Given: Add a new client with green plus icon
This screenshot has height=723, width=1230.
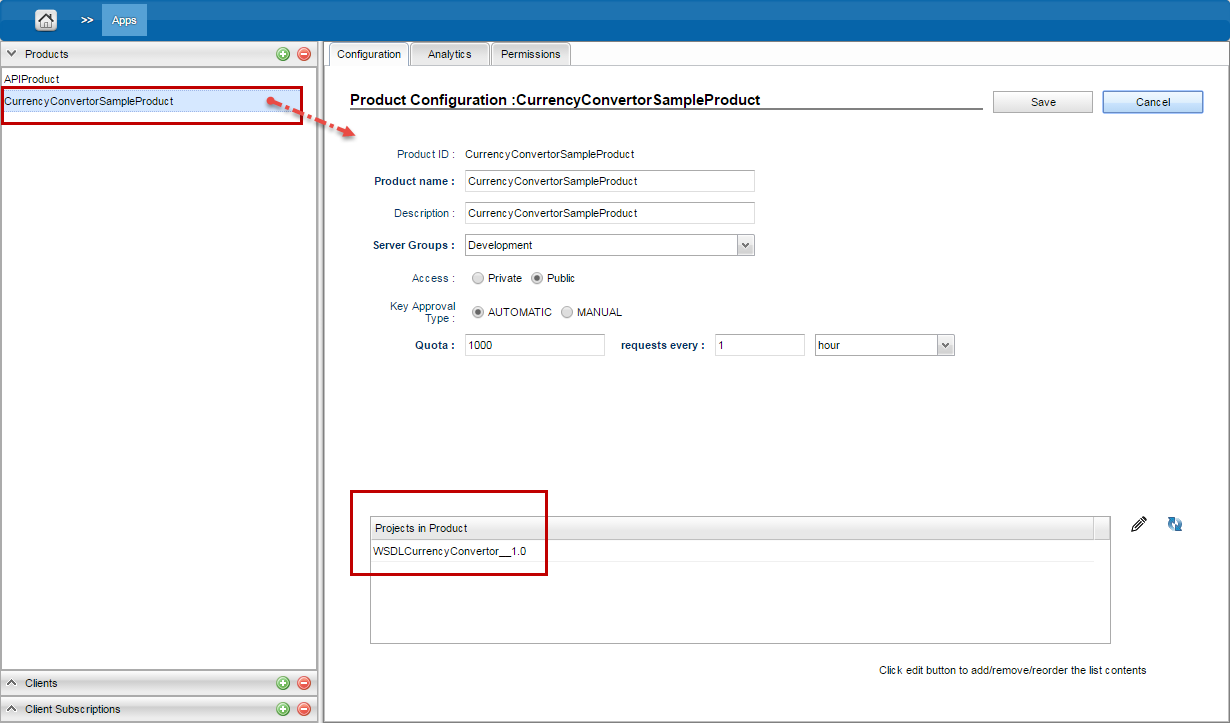Looking at the screenshot, I should (x=283, y=683).
